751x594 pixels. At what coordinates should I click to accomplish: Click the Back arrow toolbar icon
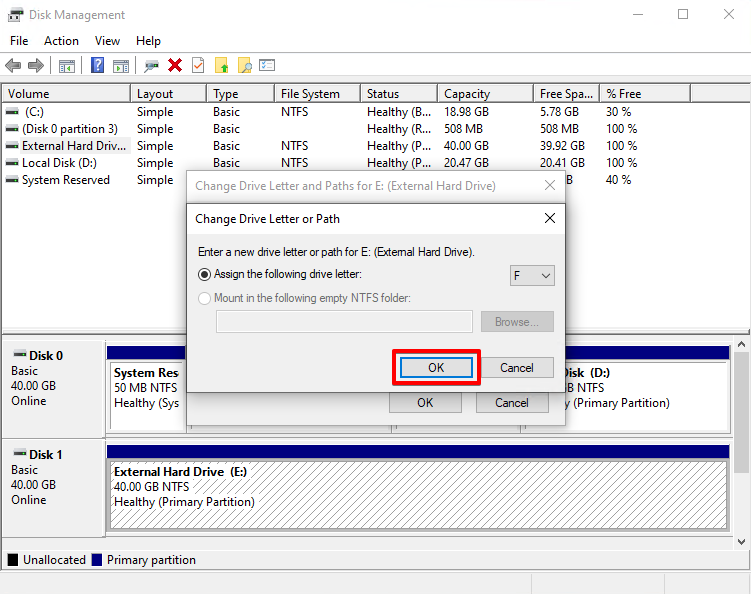[x=13, y=65]
